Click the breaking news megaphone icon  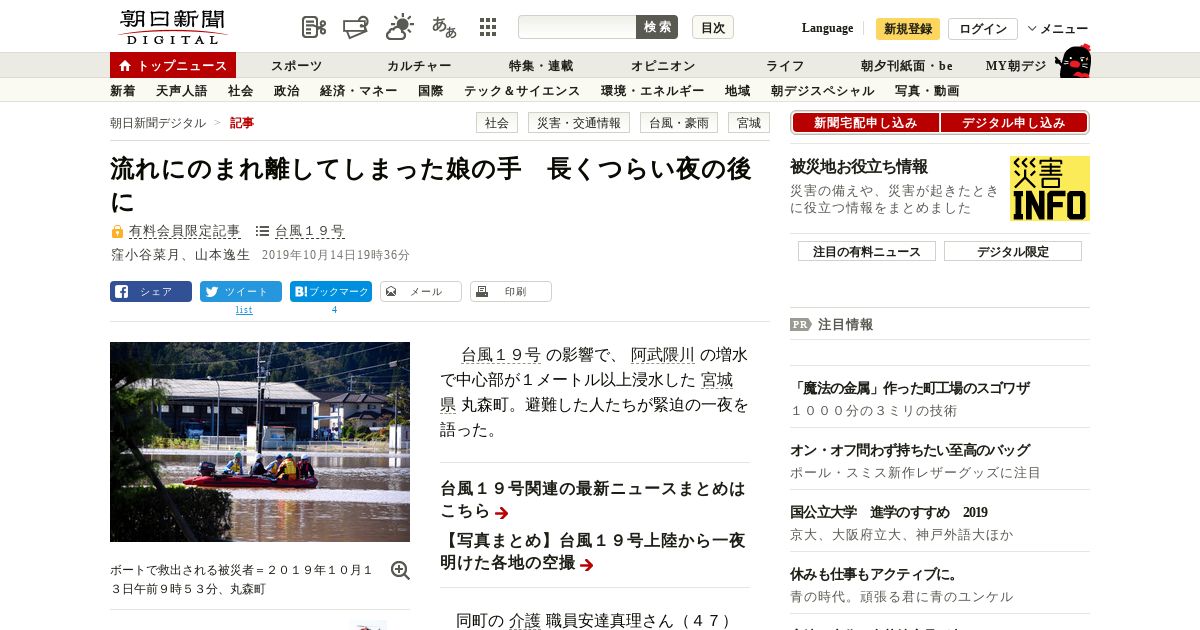coord(356,27)
